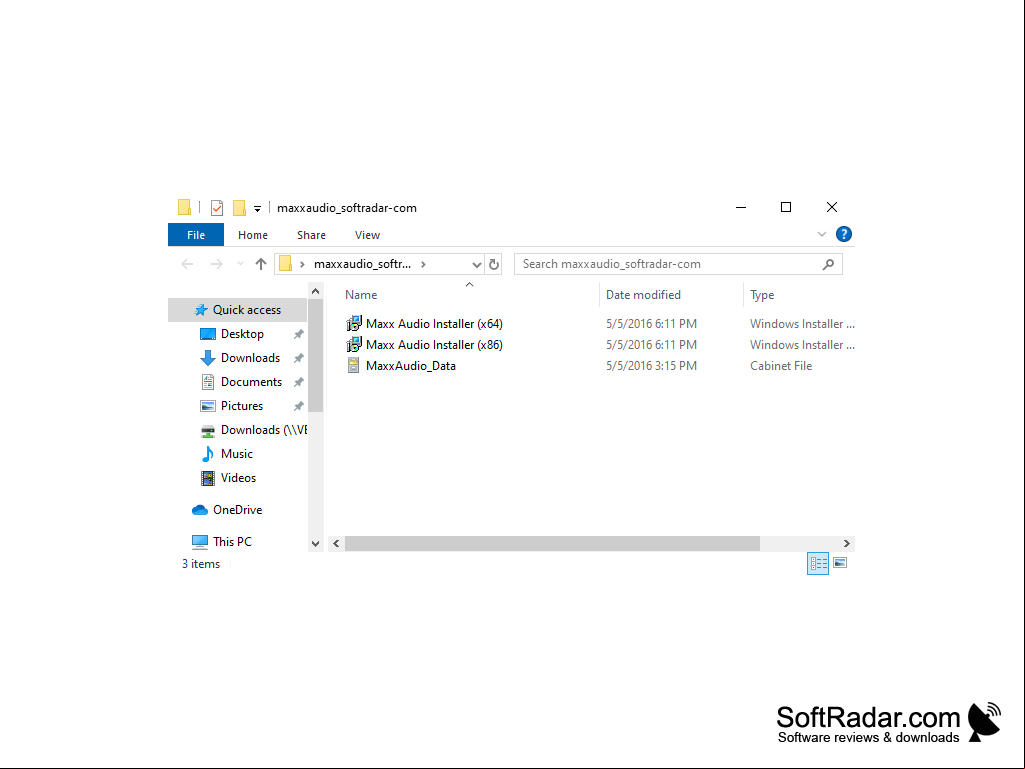Click the Search maxxaudio_softradar-com field
Screen dimensions: 1025x769
point(678,264)
